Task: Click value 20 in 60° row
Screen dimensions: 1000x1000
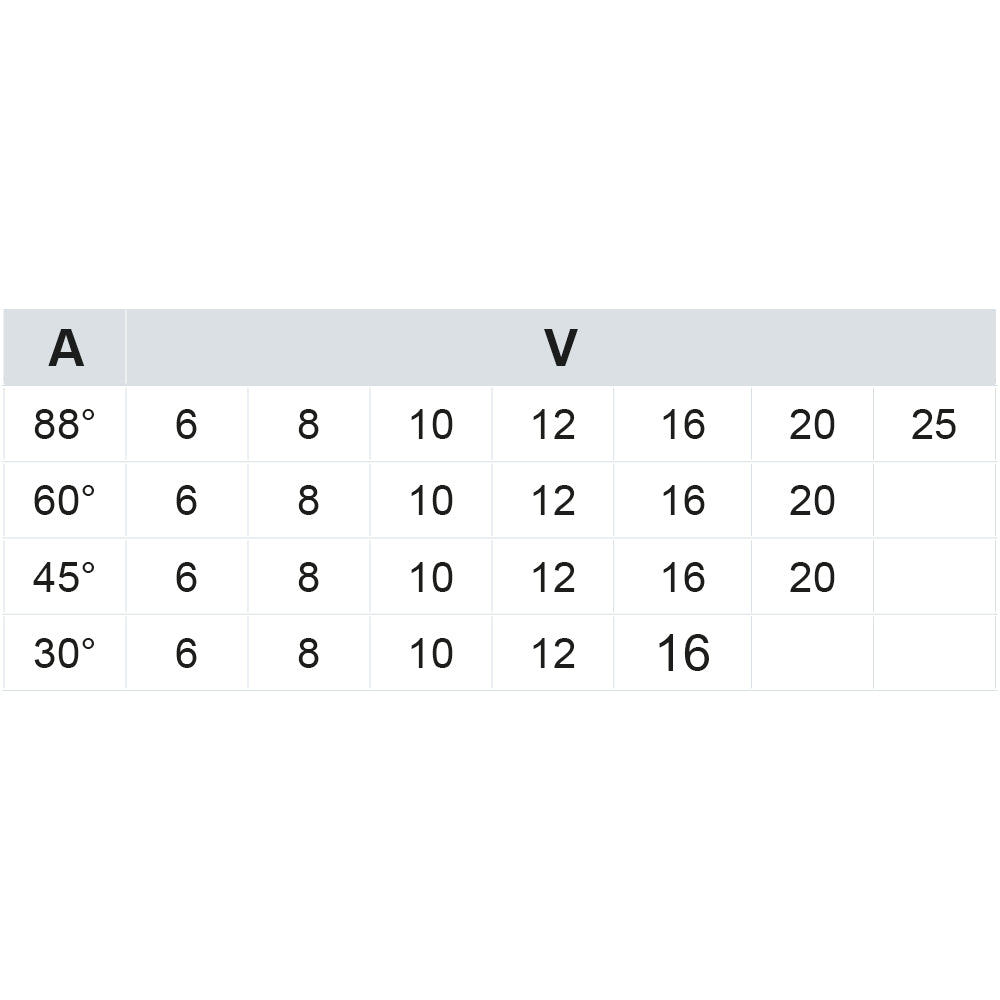Action: coord(811,501)
